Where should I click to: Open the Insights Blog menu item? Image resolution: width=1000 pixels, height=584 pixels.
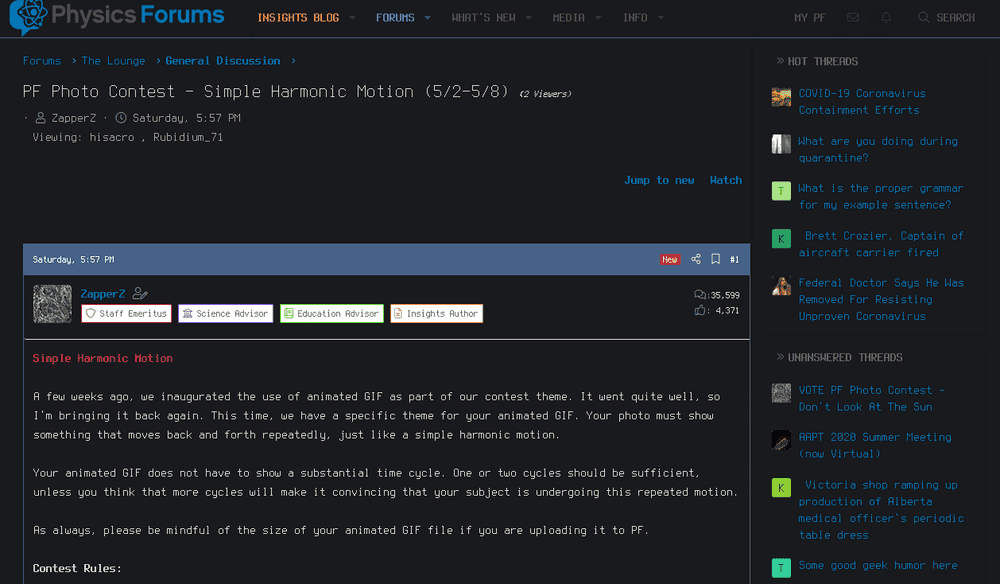298,18
